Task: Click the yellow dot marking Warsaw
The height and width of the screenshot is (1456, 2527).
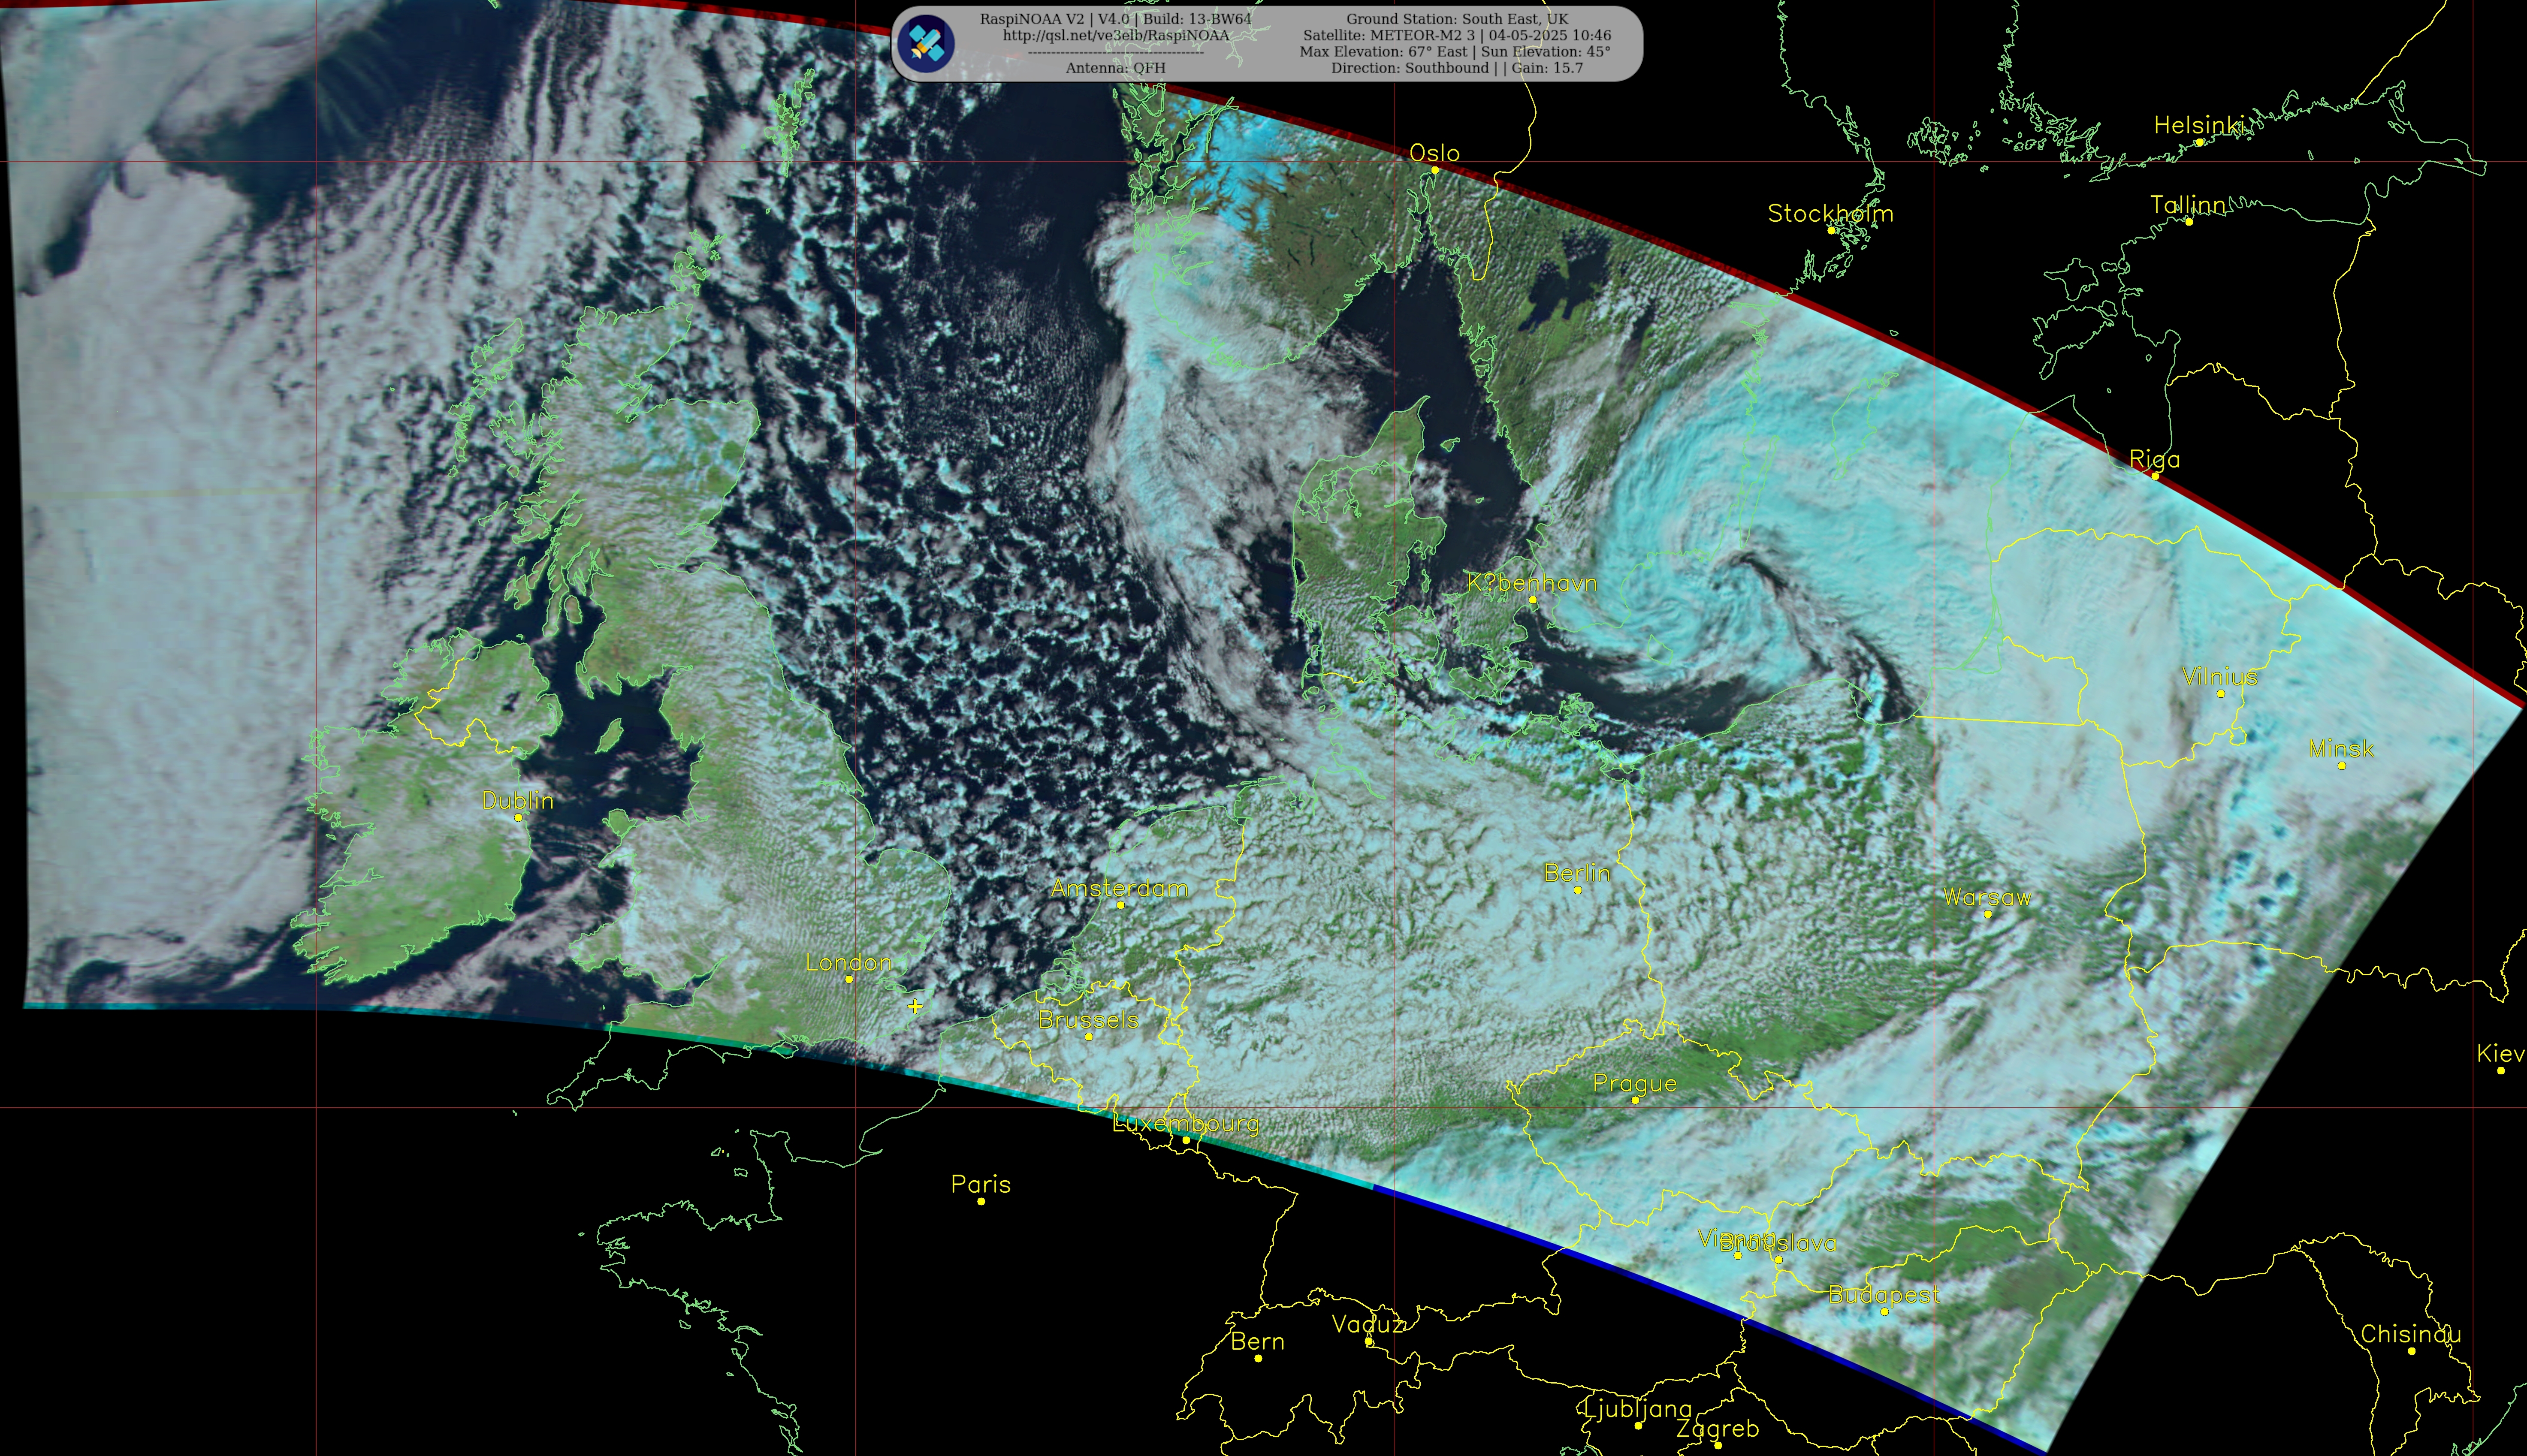Action: 1987,914
